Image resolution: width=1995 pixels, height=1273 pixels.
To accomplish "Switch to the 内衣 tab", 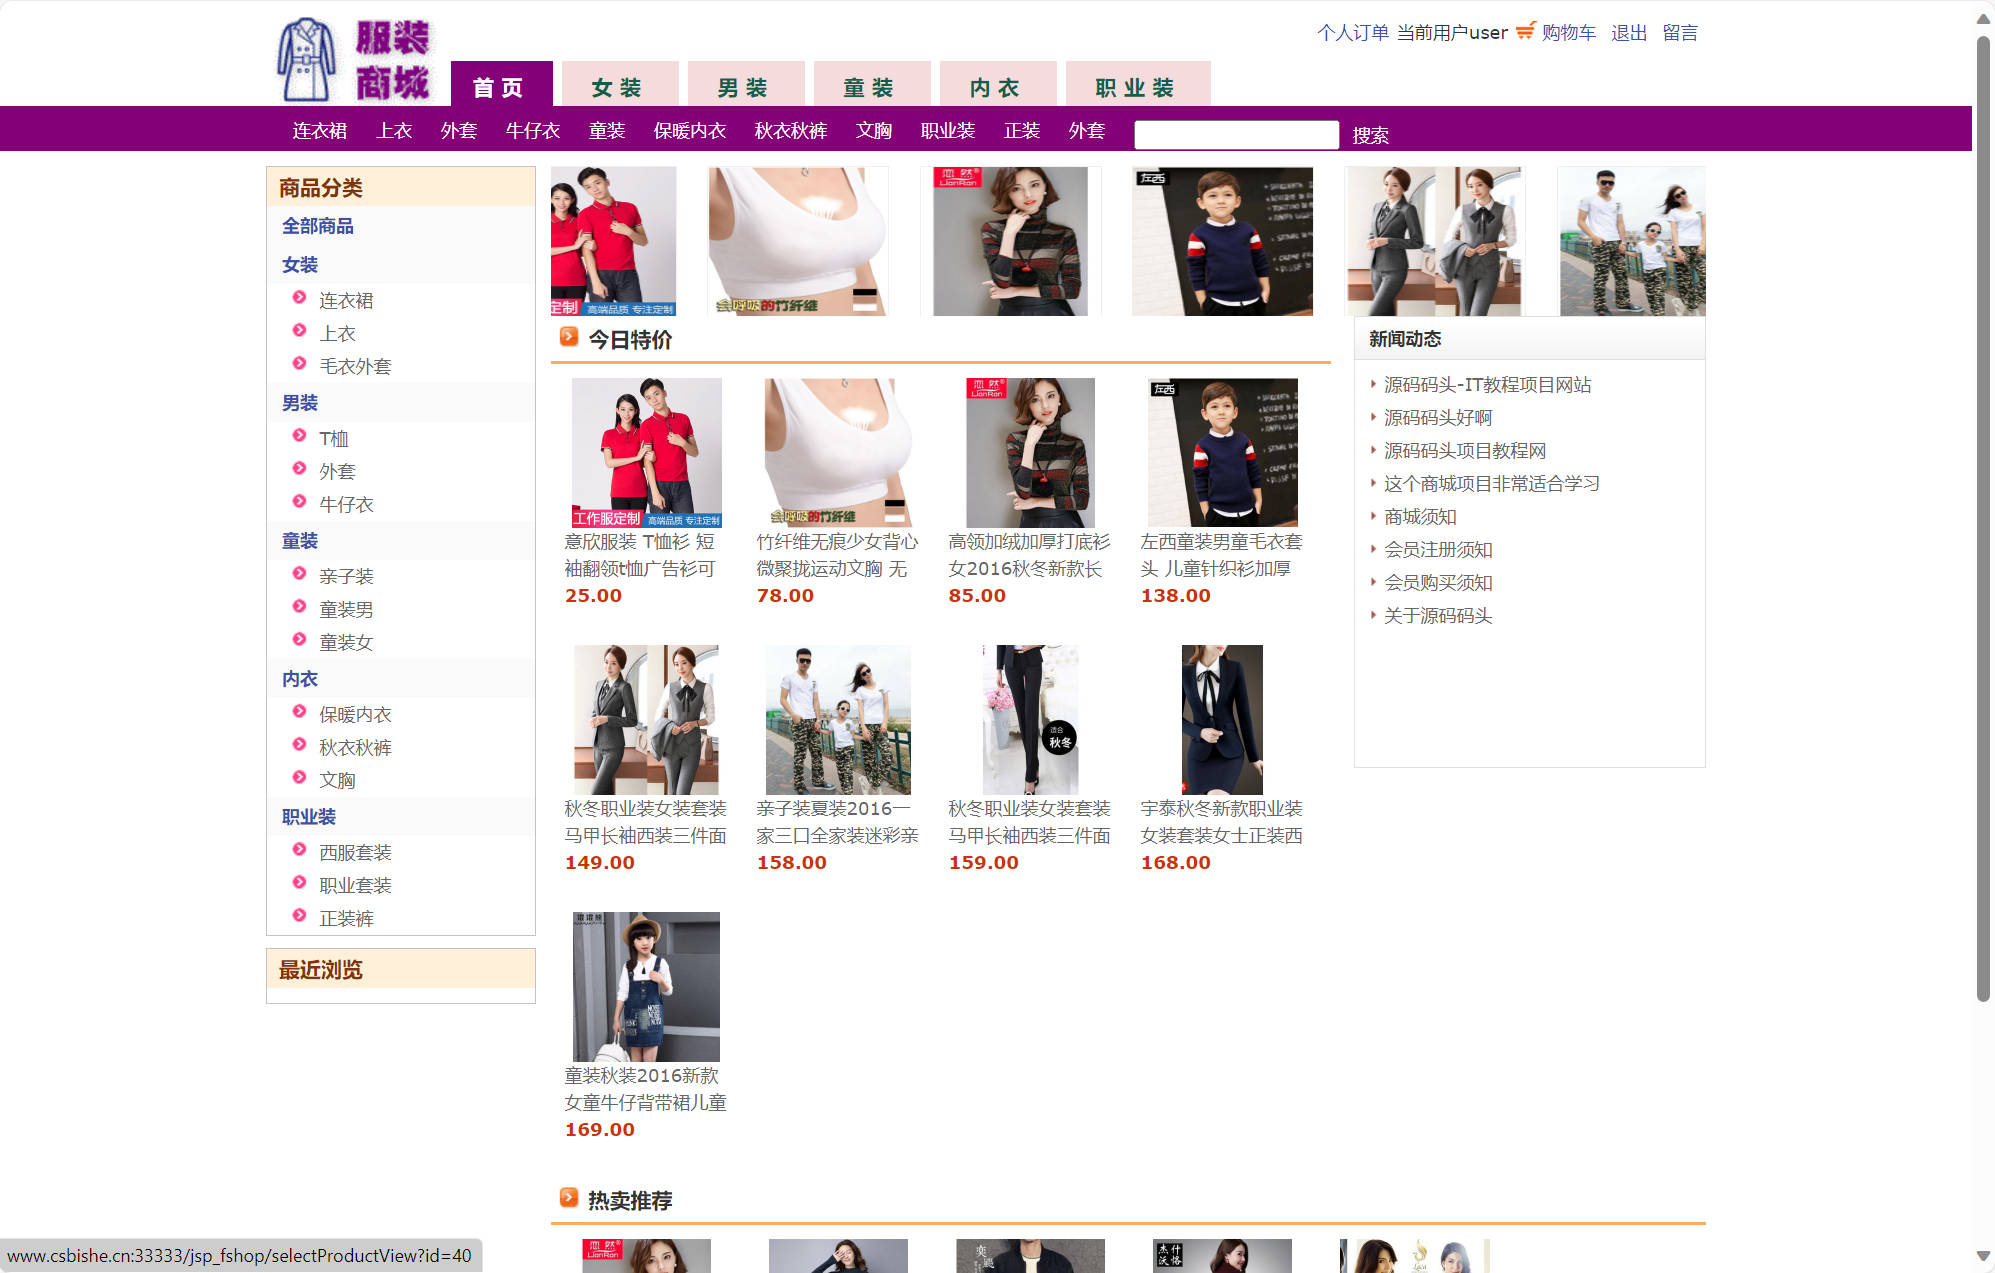I will 996,86.
